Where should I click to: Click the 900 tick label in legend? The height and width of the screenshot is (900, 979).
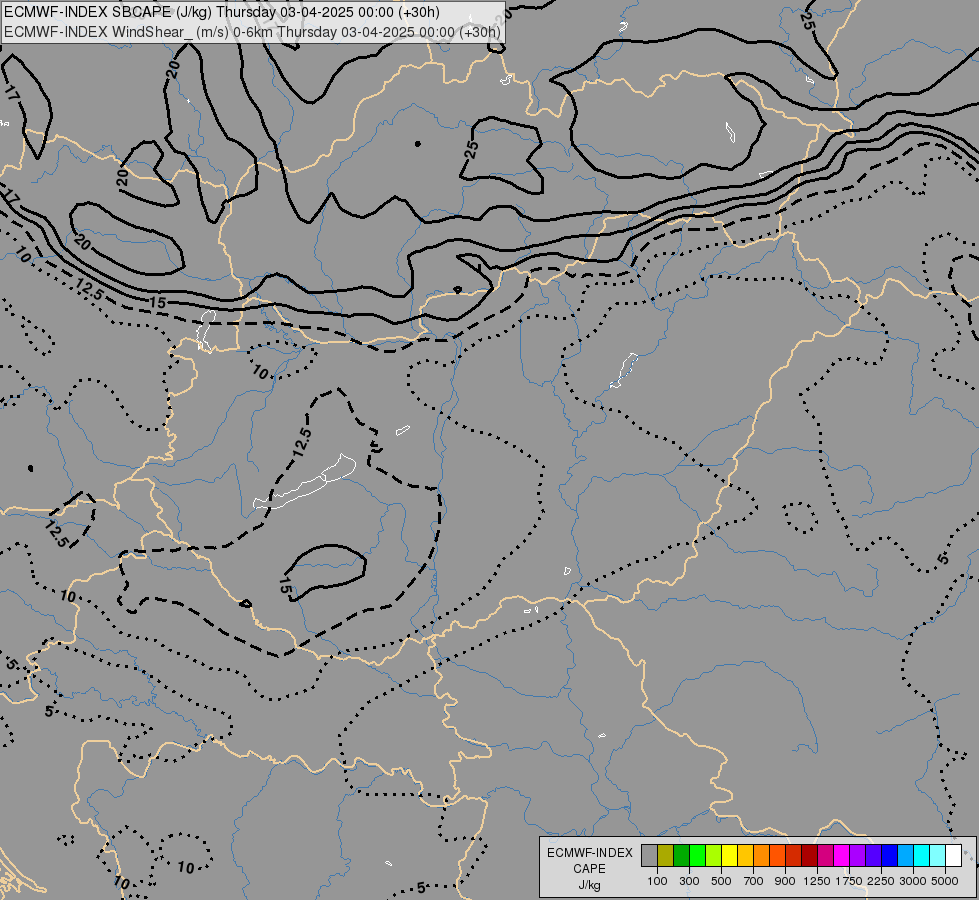(x=785, y=881)
